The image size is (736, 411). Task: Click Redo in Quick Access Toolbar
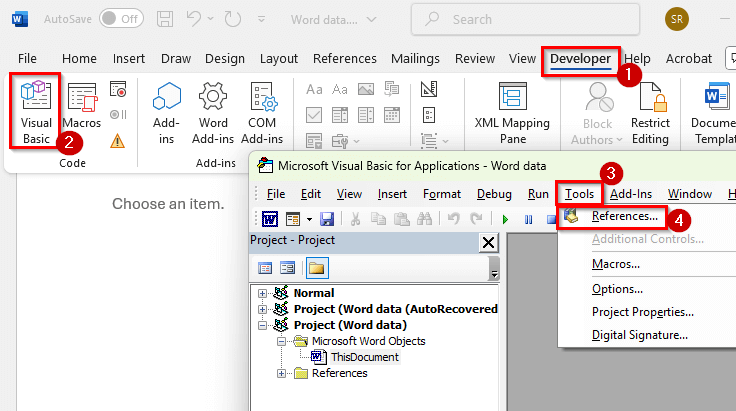click(x=233, y=19)
